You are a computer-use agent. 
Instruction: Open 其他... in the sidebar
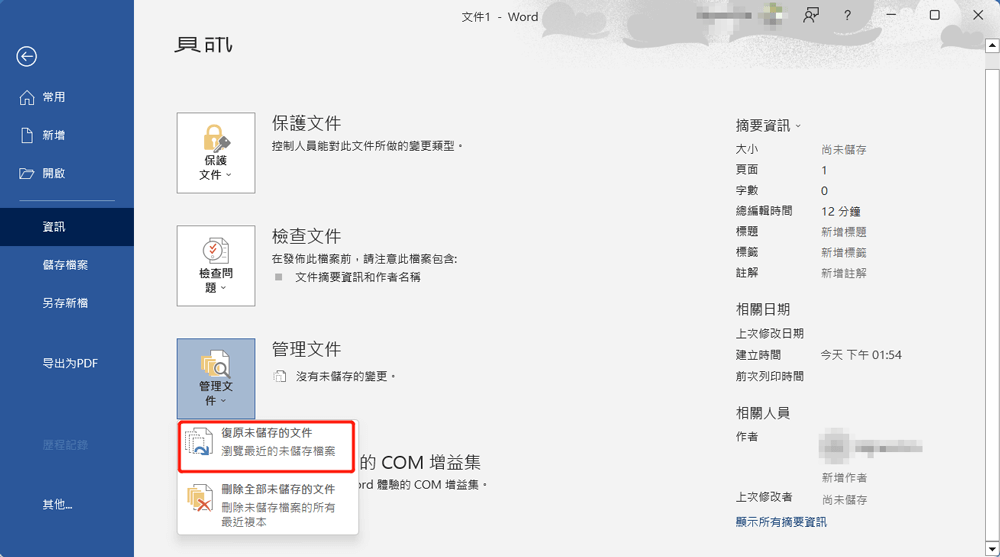tap(57, 505)
